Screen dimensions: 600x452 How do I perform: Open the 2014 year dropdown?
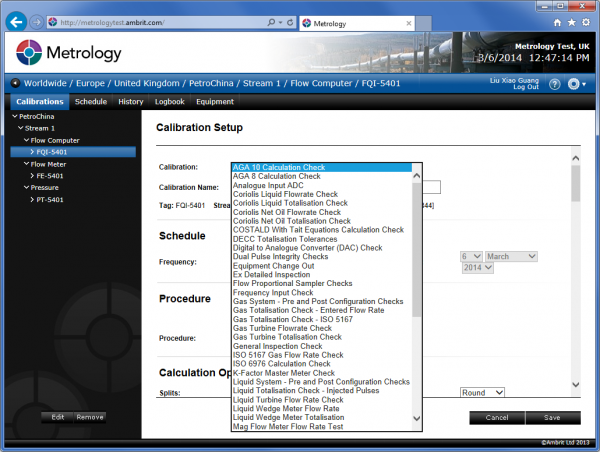click(x=478, y=268)
